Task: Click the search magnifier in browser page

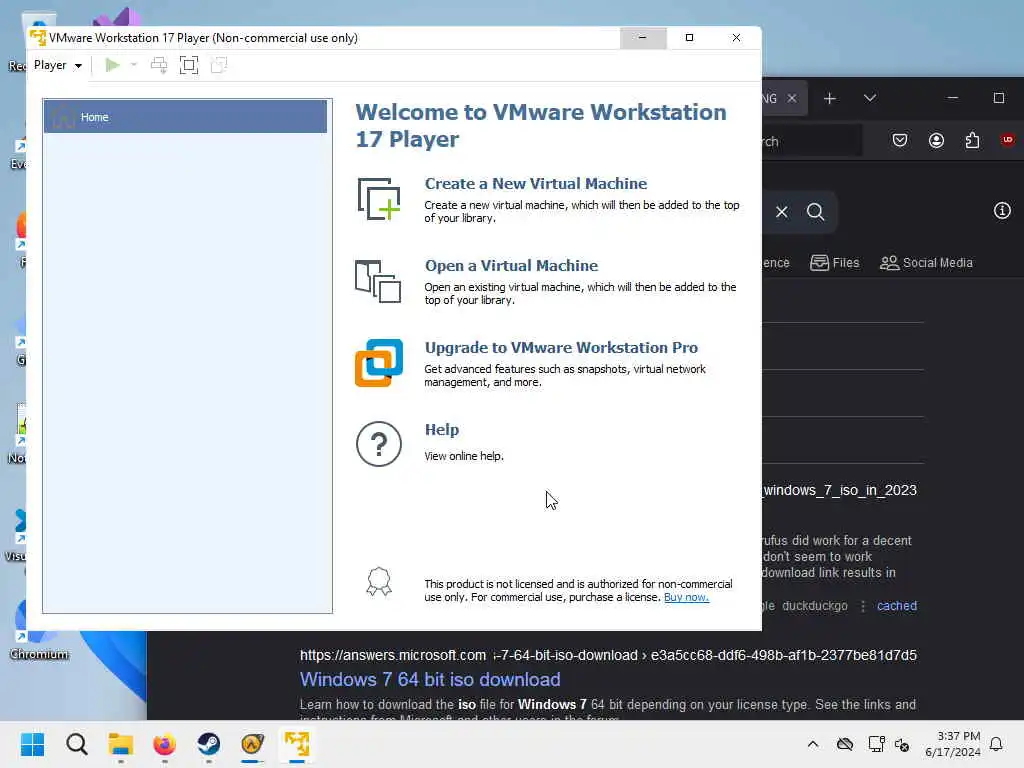Action: tap(815, 212)
